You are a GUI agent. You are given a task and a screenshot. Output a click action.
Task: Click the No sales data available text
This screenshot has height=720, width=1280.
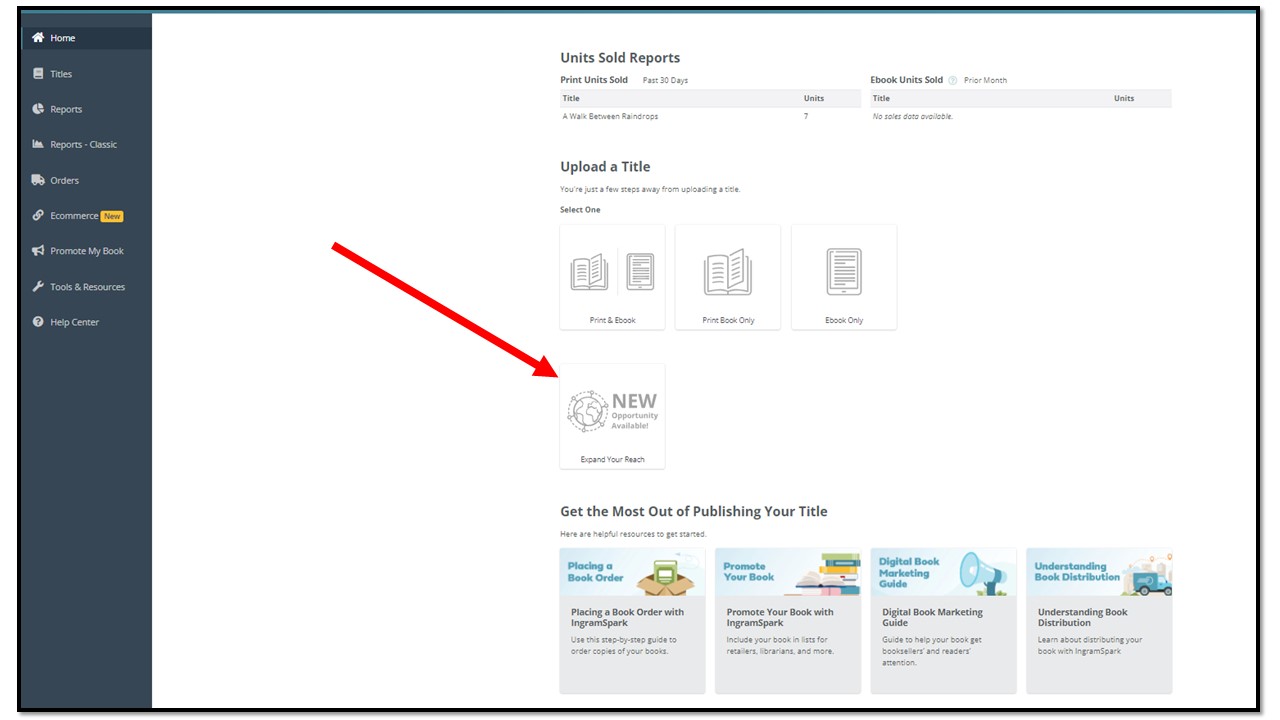click(x=912, y=116)
